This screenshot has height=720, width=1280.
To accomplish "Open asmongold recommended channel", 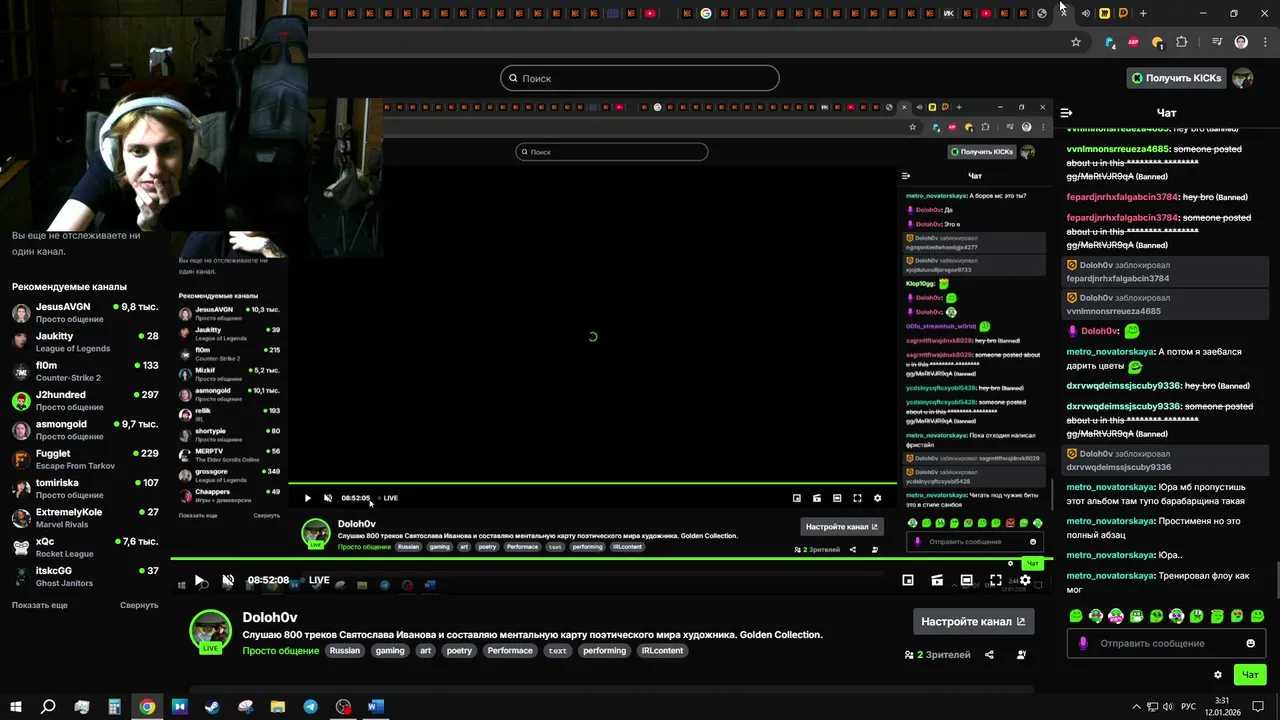I will click(85, 430).
